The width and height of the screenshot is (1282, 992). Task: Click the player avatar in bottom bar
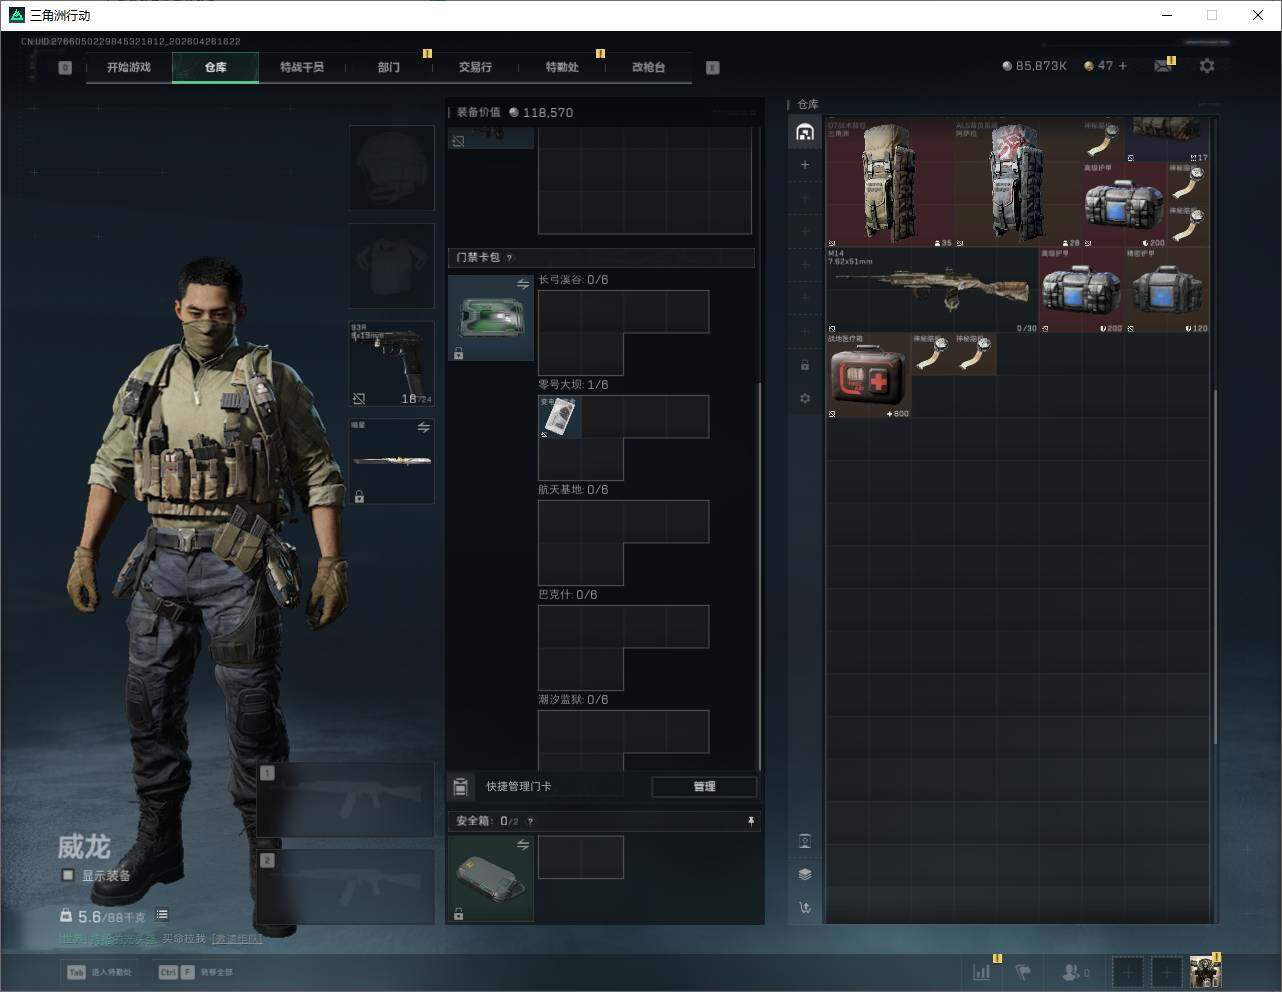click(1205, 971)
